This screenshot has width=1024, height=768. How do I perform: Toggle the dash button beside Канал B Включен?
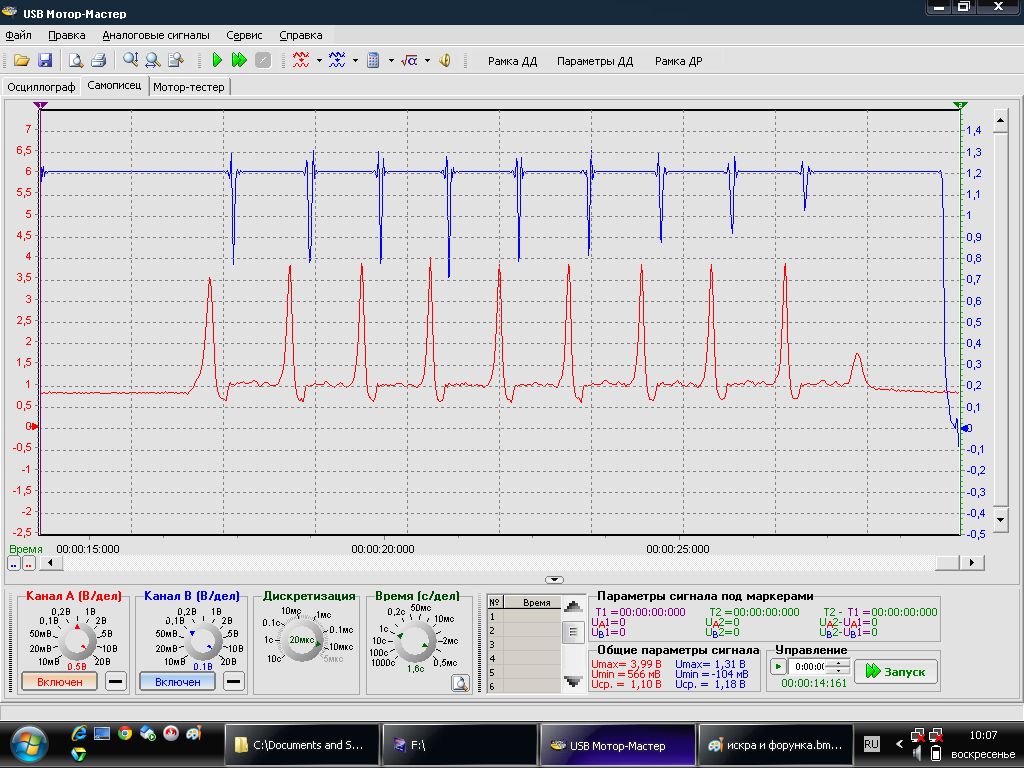233,682
